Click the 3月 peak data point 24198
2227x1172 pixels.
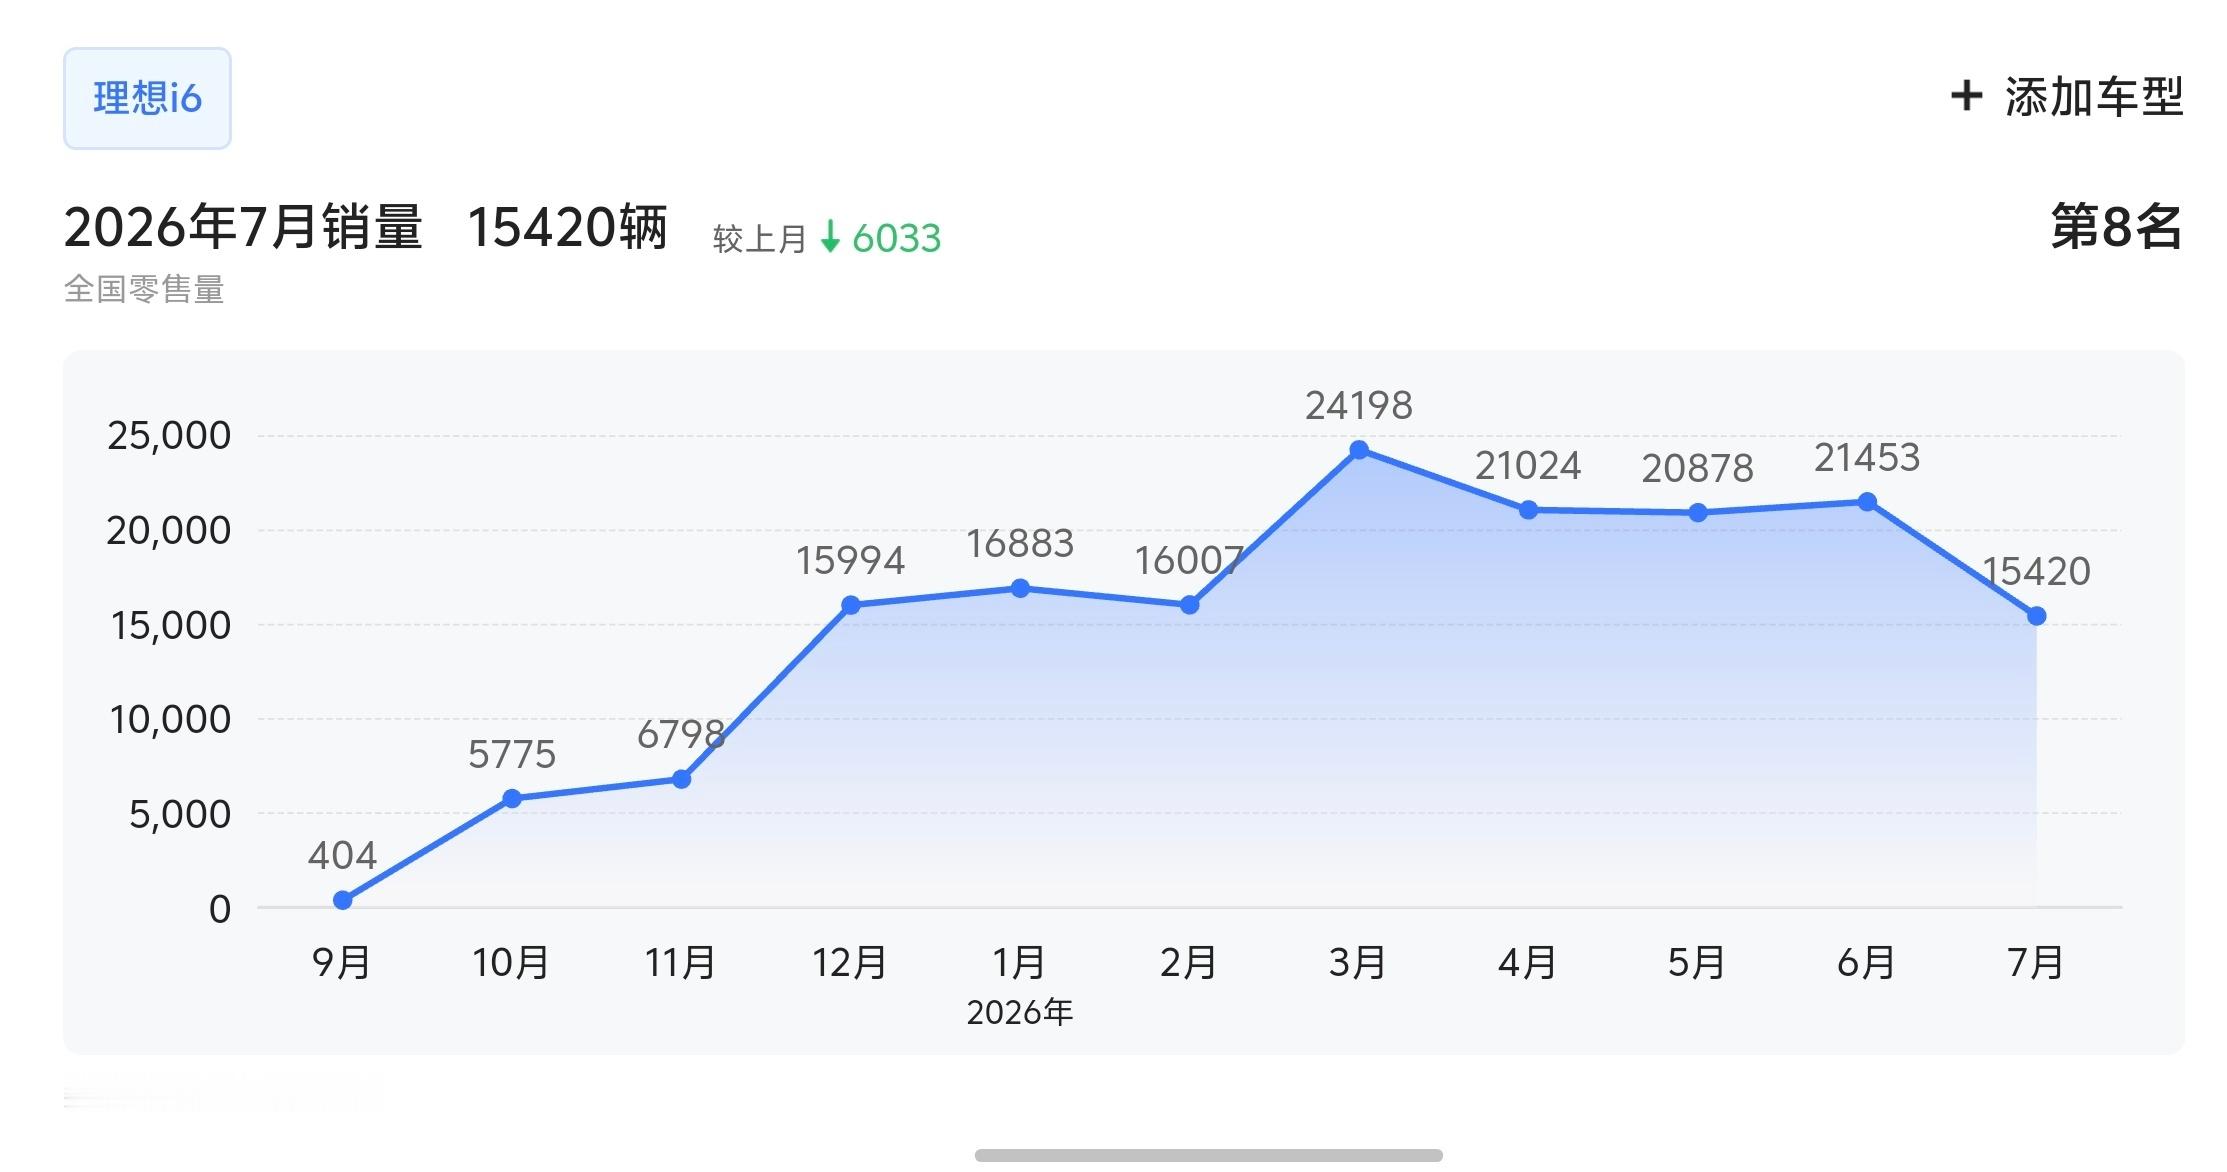[x=1359, y=450]
